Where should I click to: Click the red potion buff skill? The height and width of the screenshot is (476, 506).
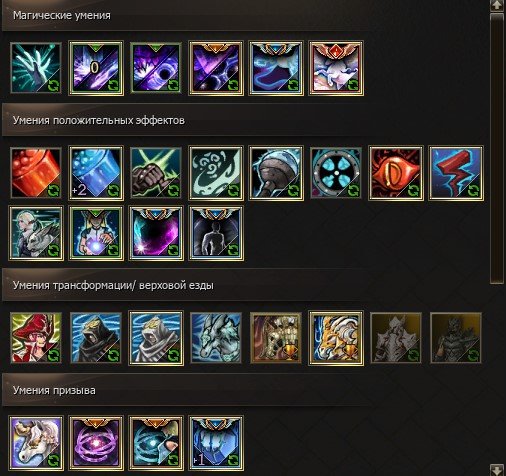pos(36,173)
